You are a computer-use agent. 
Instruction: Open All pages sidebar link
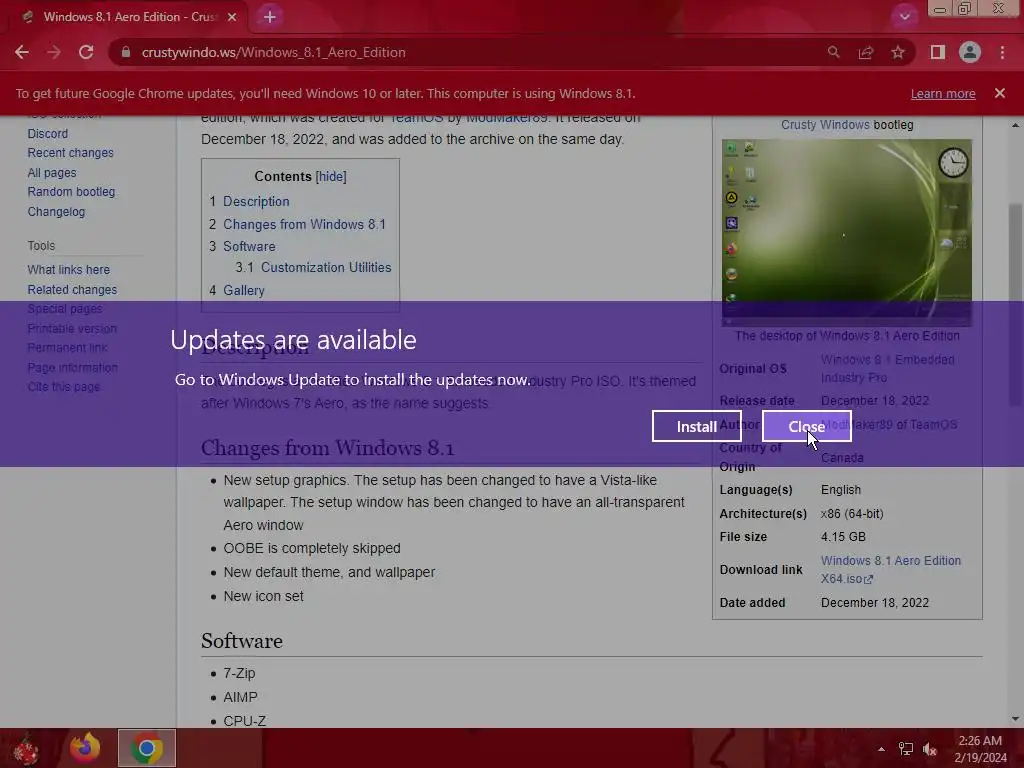click(52, 173)
